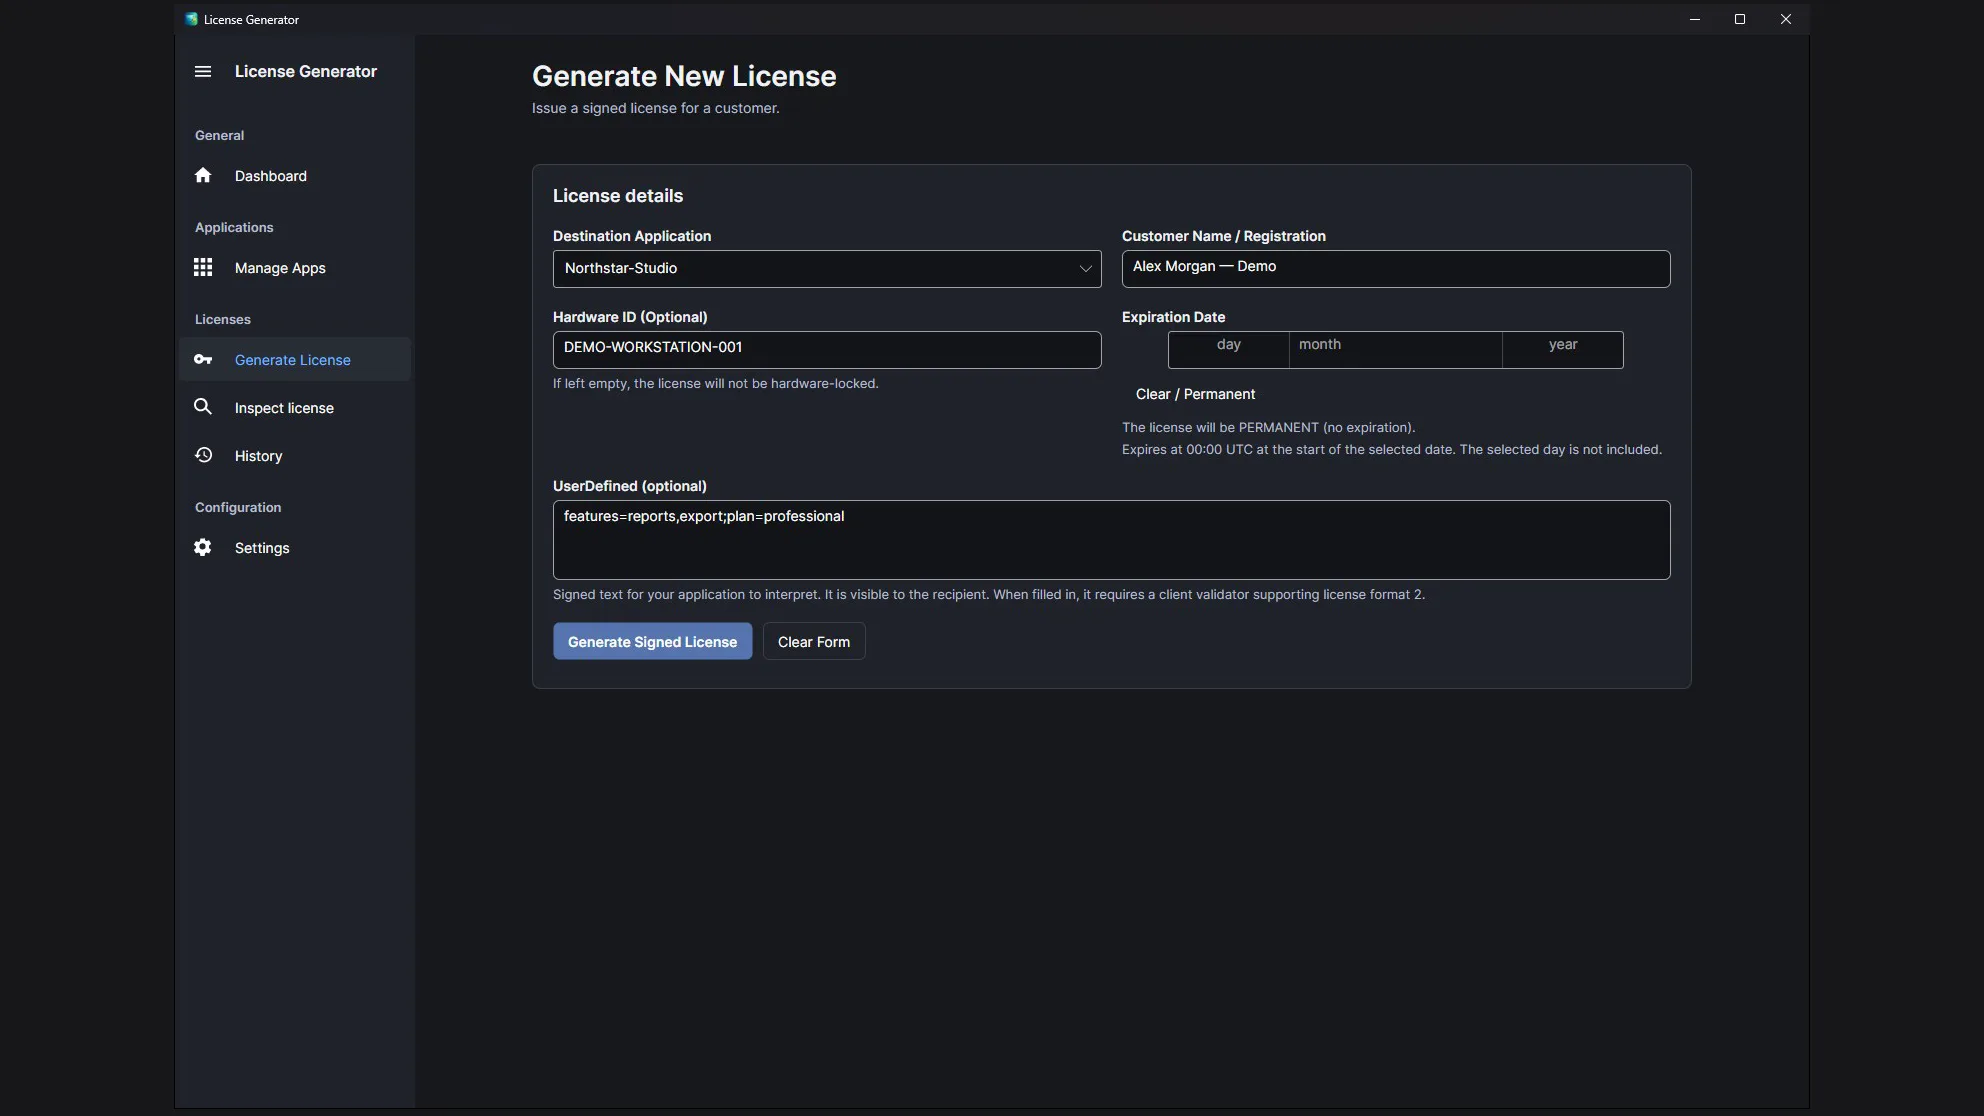Screen dimensions: 1984x1116
Task: Open the Dashboard page
Action: coord(295,176)
